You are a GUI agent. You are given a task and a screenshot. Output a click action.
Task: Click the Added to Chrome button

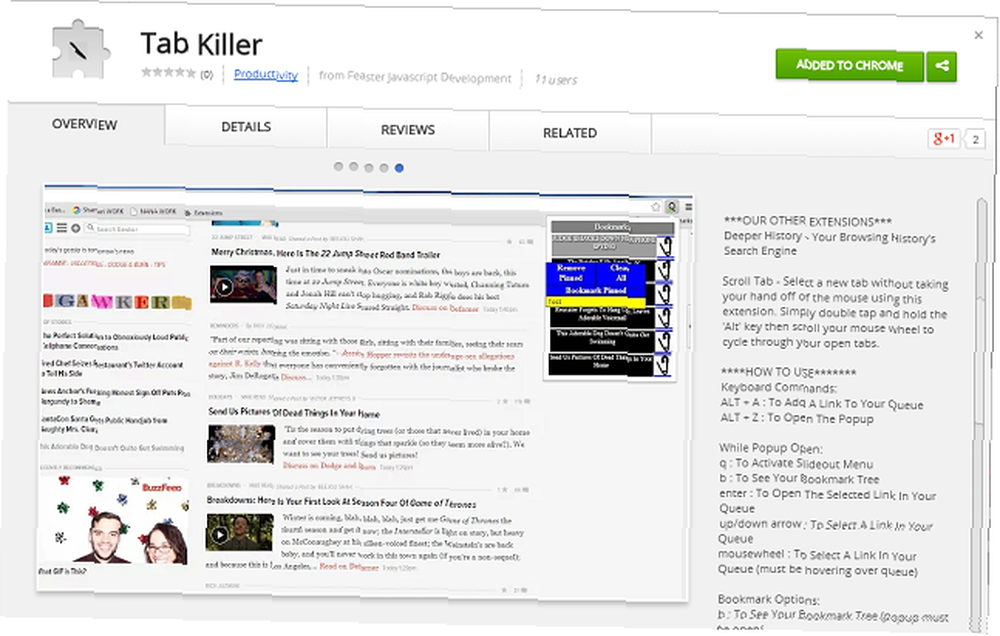pos(849,65)
